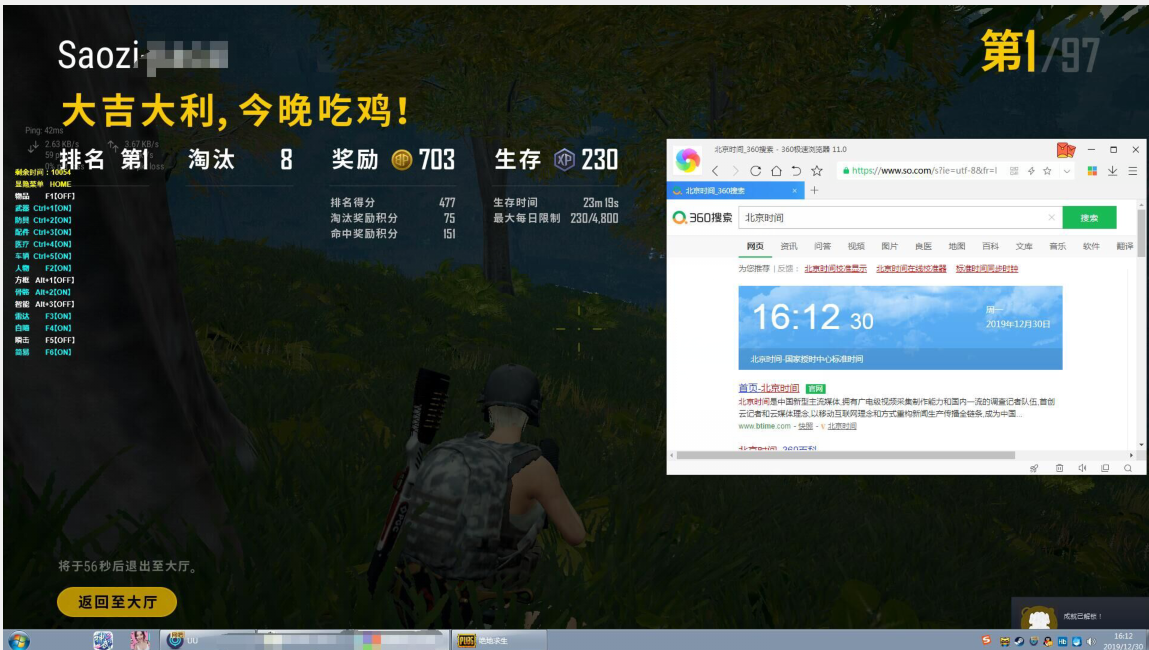Click the trash icon in browser status bar
Viewport: 1149px width, 650px height.
coord(1059,468)
